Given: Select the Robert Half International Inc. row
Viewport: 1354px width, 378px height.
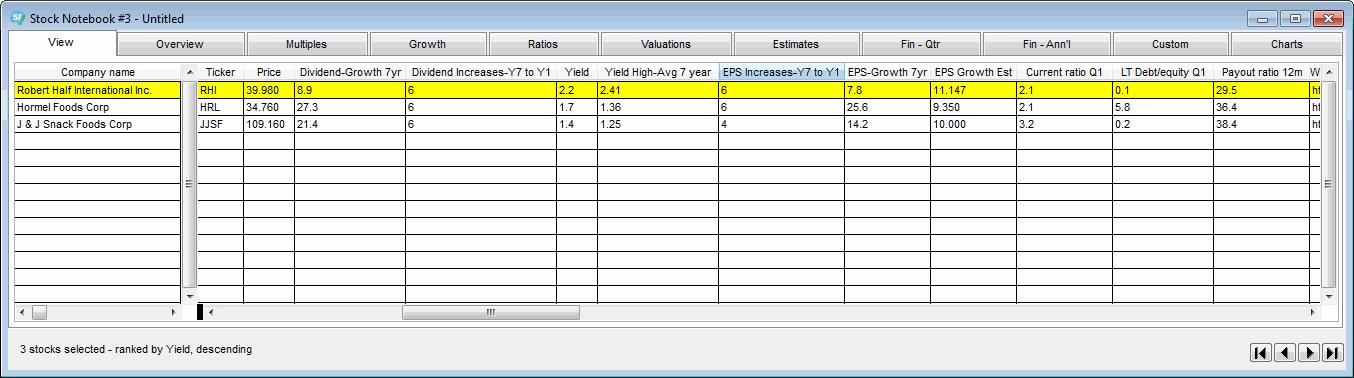Looking at the screenshot, I should click(x=98, y=90).
